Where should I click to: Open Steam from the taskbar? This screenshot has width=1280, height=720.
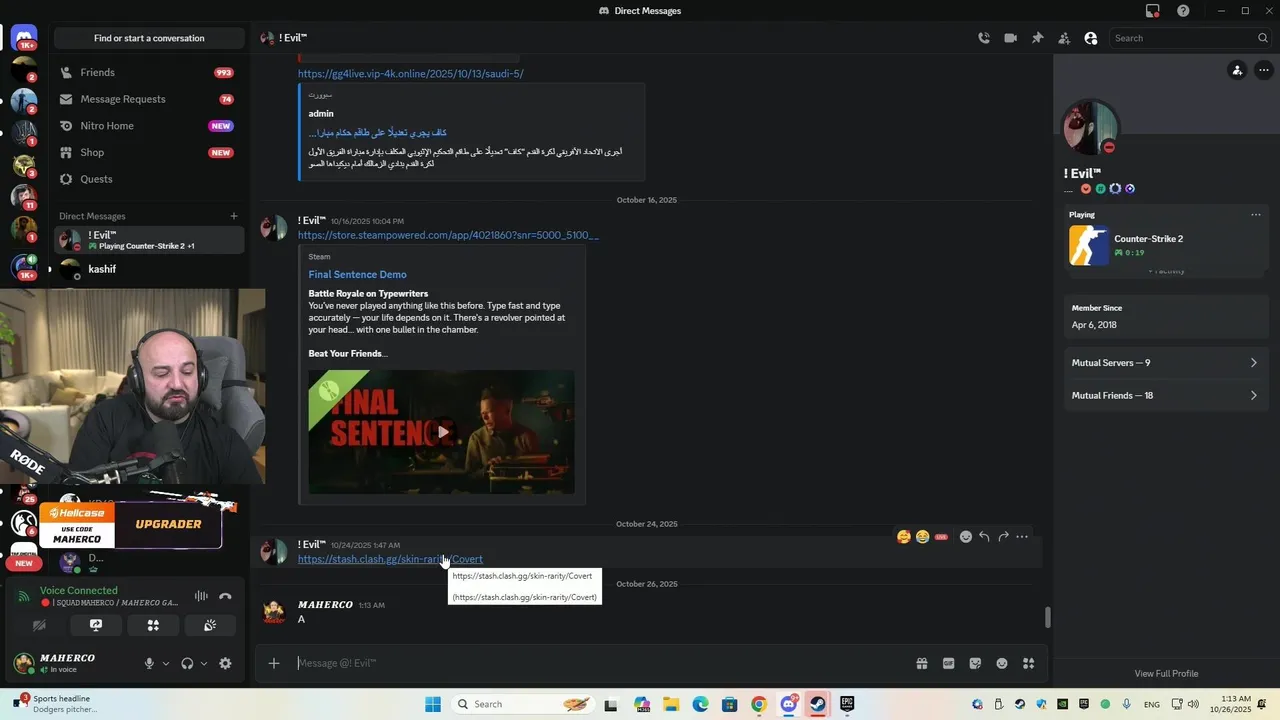point(817,704)
